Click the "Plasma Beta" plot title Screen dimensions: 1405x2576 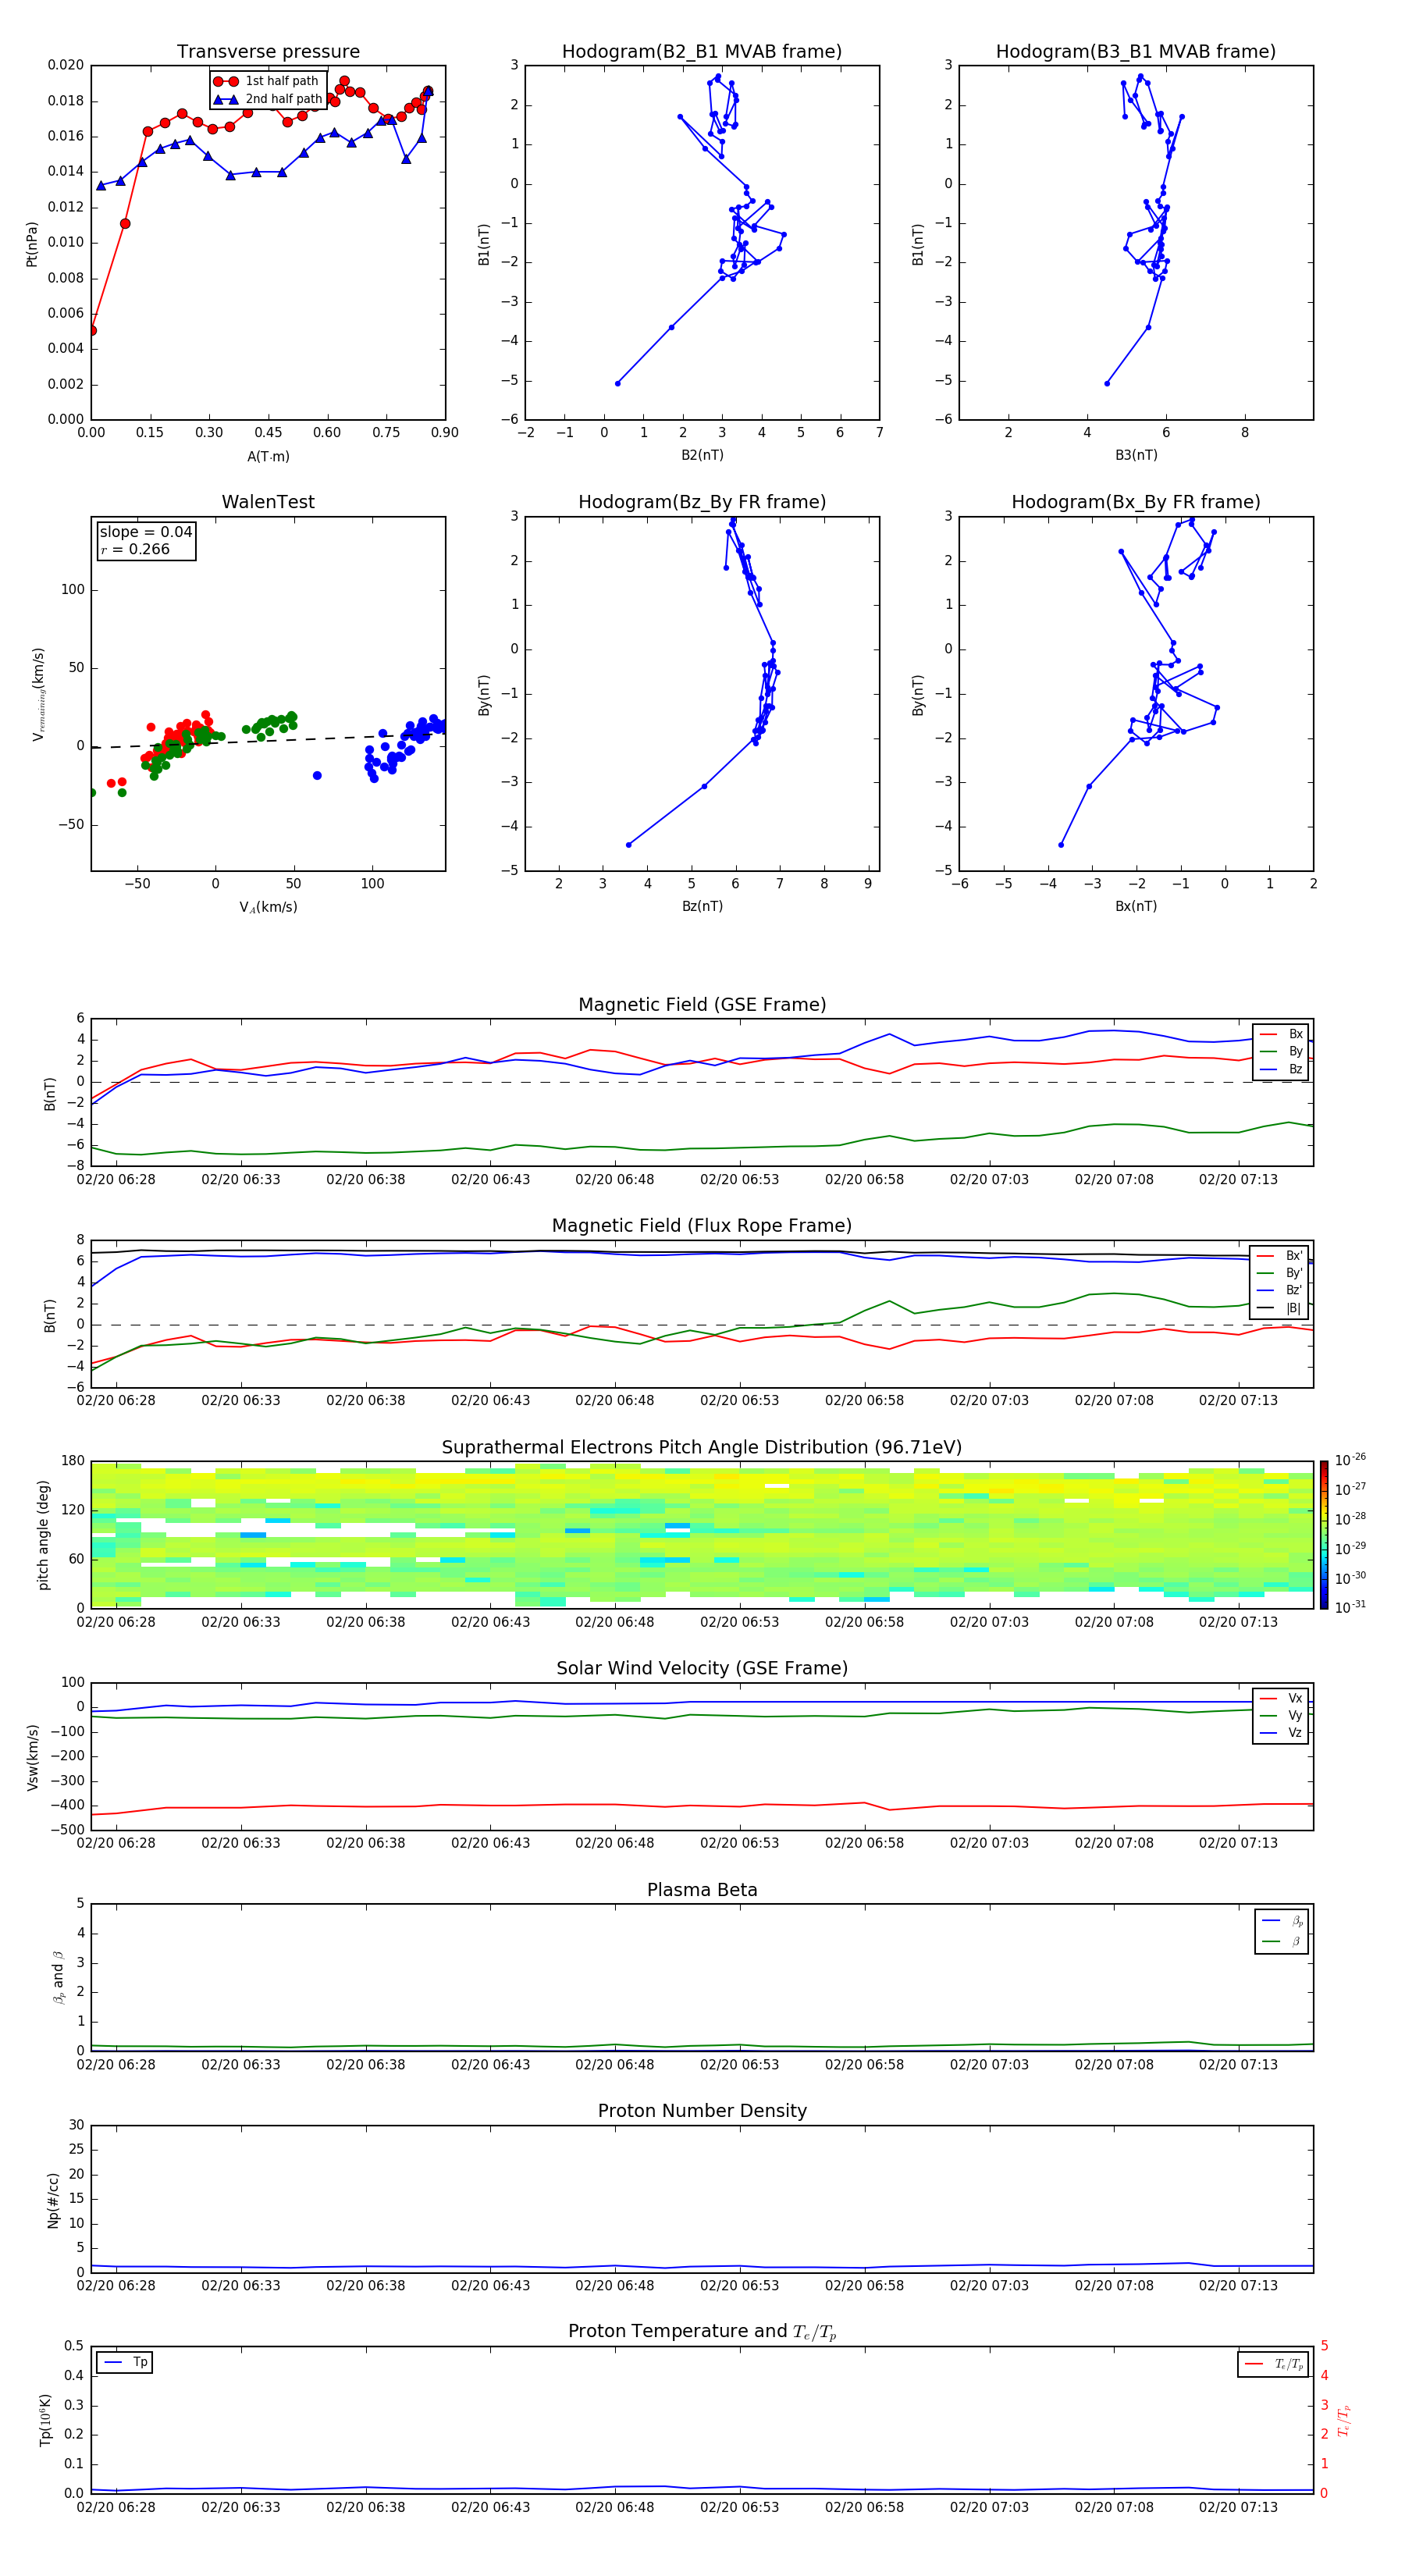click(x=702, y=1891)
